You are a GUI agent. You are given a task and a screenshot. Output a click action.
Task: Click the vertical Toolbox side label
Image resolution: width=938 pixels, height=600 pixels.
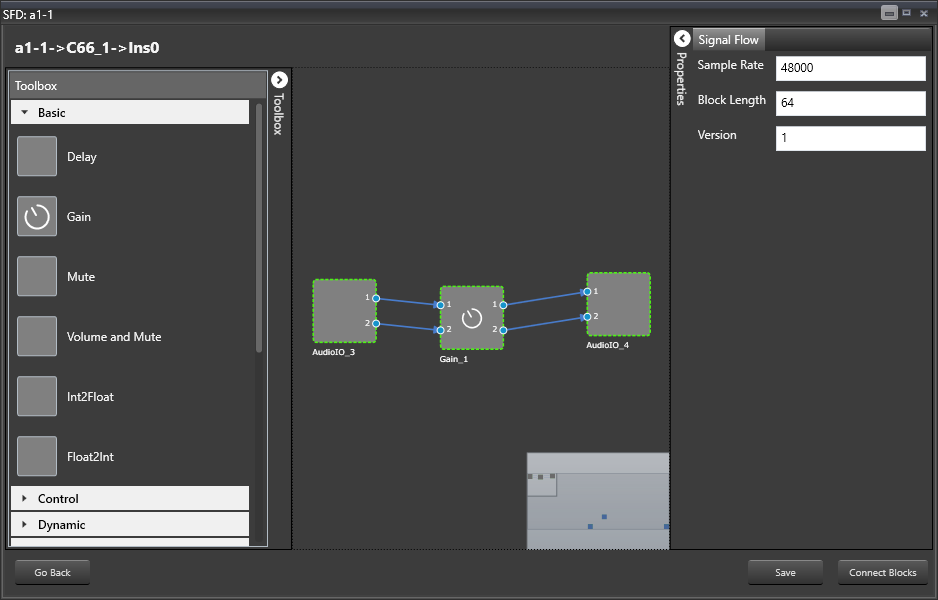(x=278, y=114)
